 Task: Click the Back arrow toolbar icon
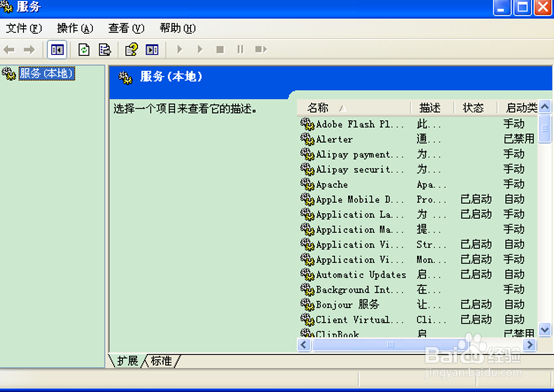9,49
